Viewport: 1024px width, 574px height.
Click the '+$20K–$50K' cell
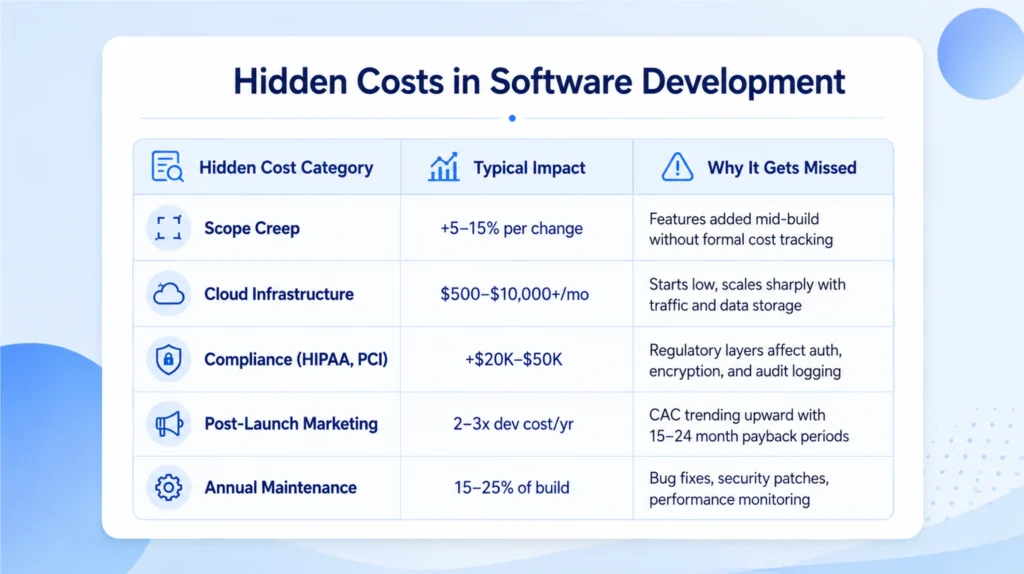[513, 359]
